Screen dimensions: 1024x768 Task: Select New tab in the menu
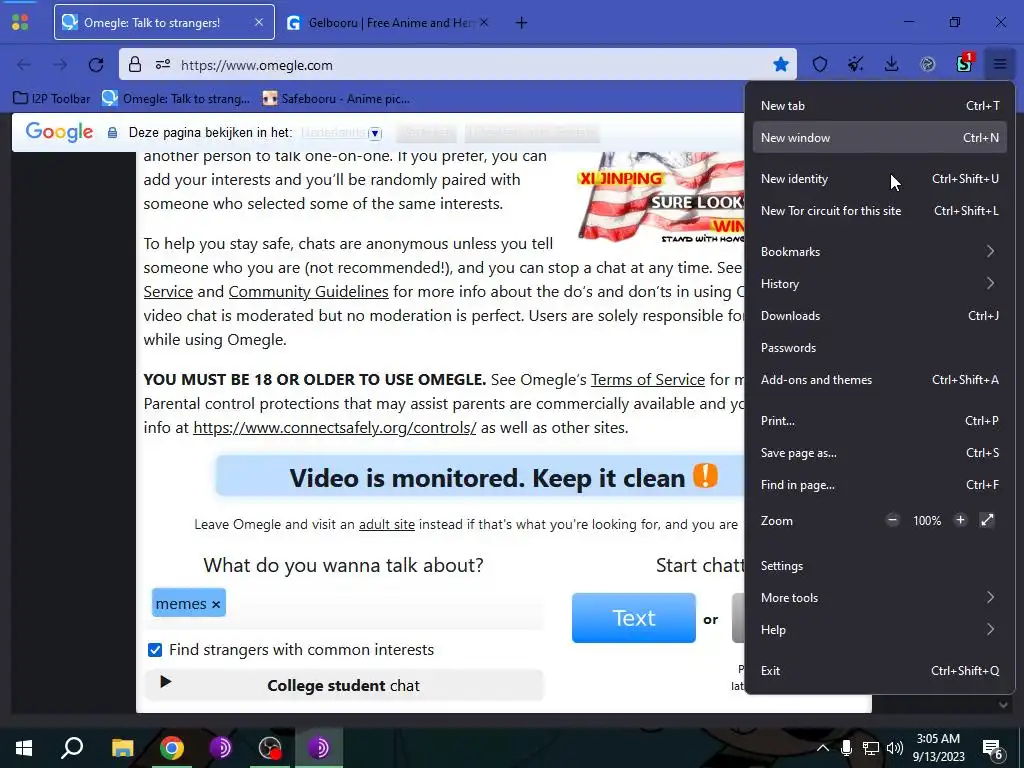click(x=880, y=105)
